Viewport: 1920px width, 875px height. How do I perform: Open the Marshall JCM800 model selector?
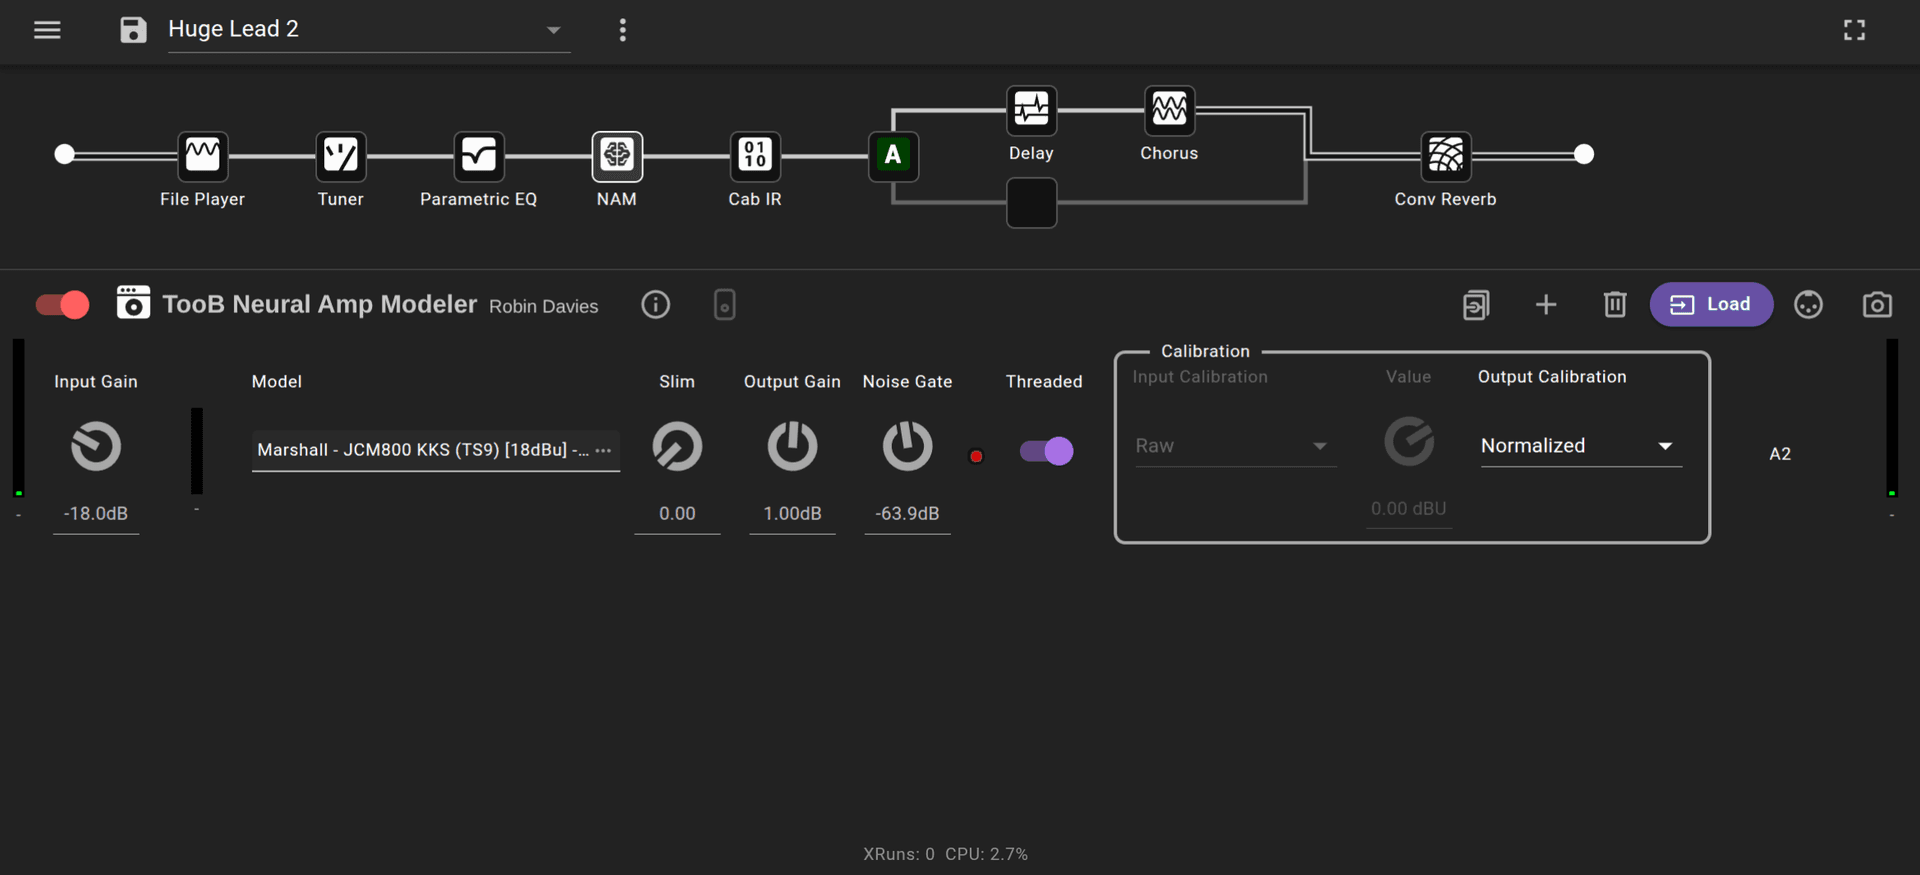(436, 450)
